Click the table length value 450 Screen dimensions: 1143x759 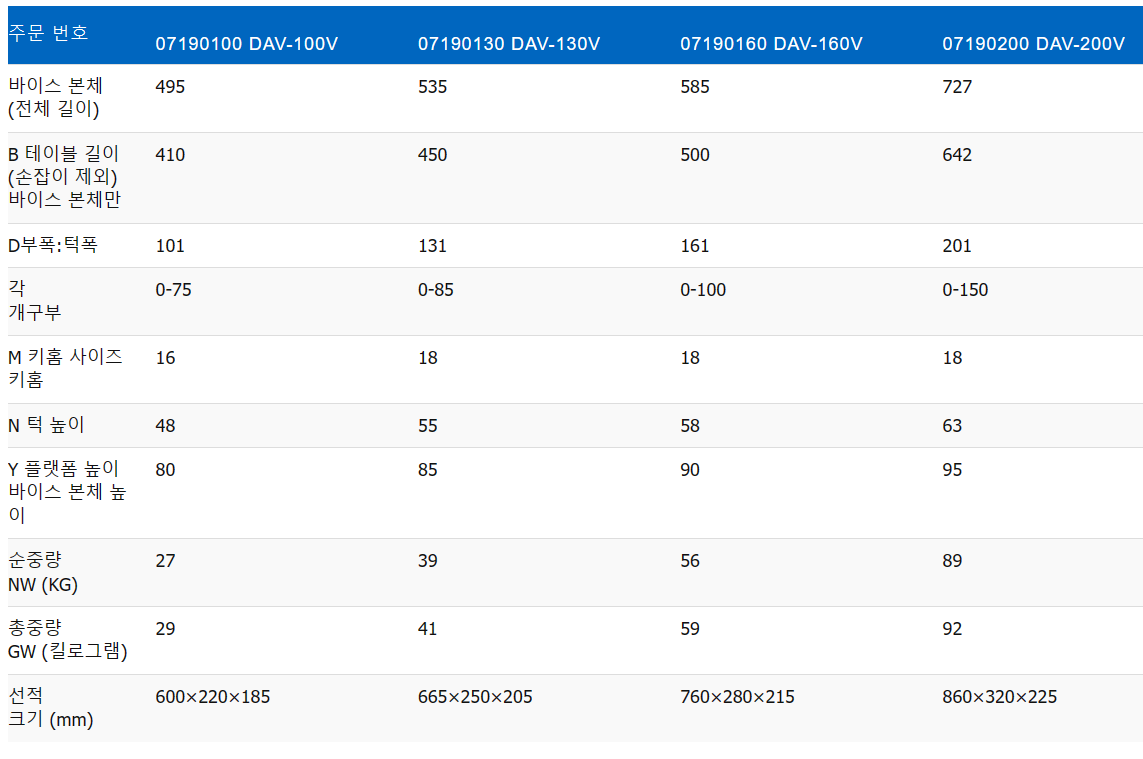point(432,155)
